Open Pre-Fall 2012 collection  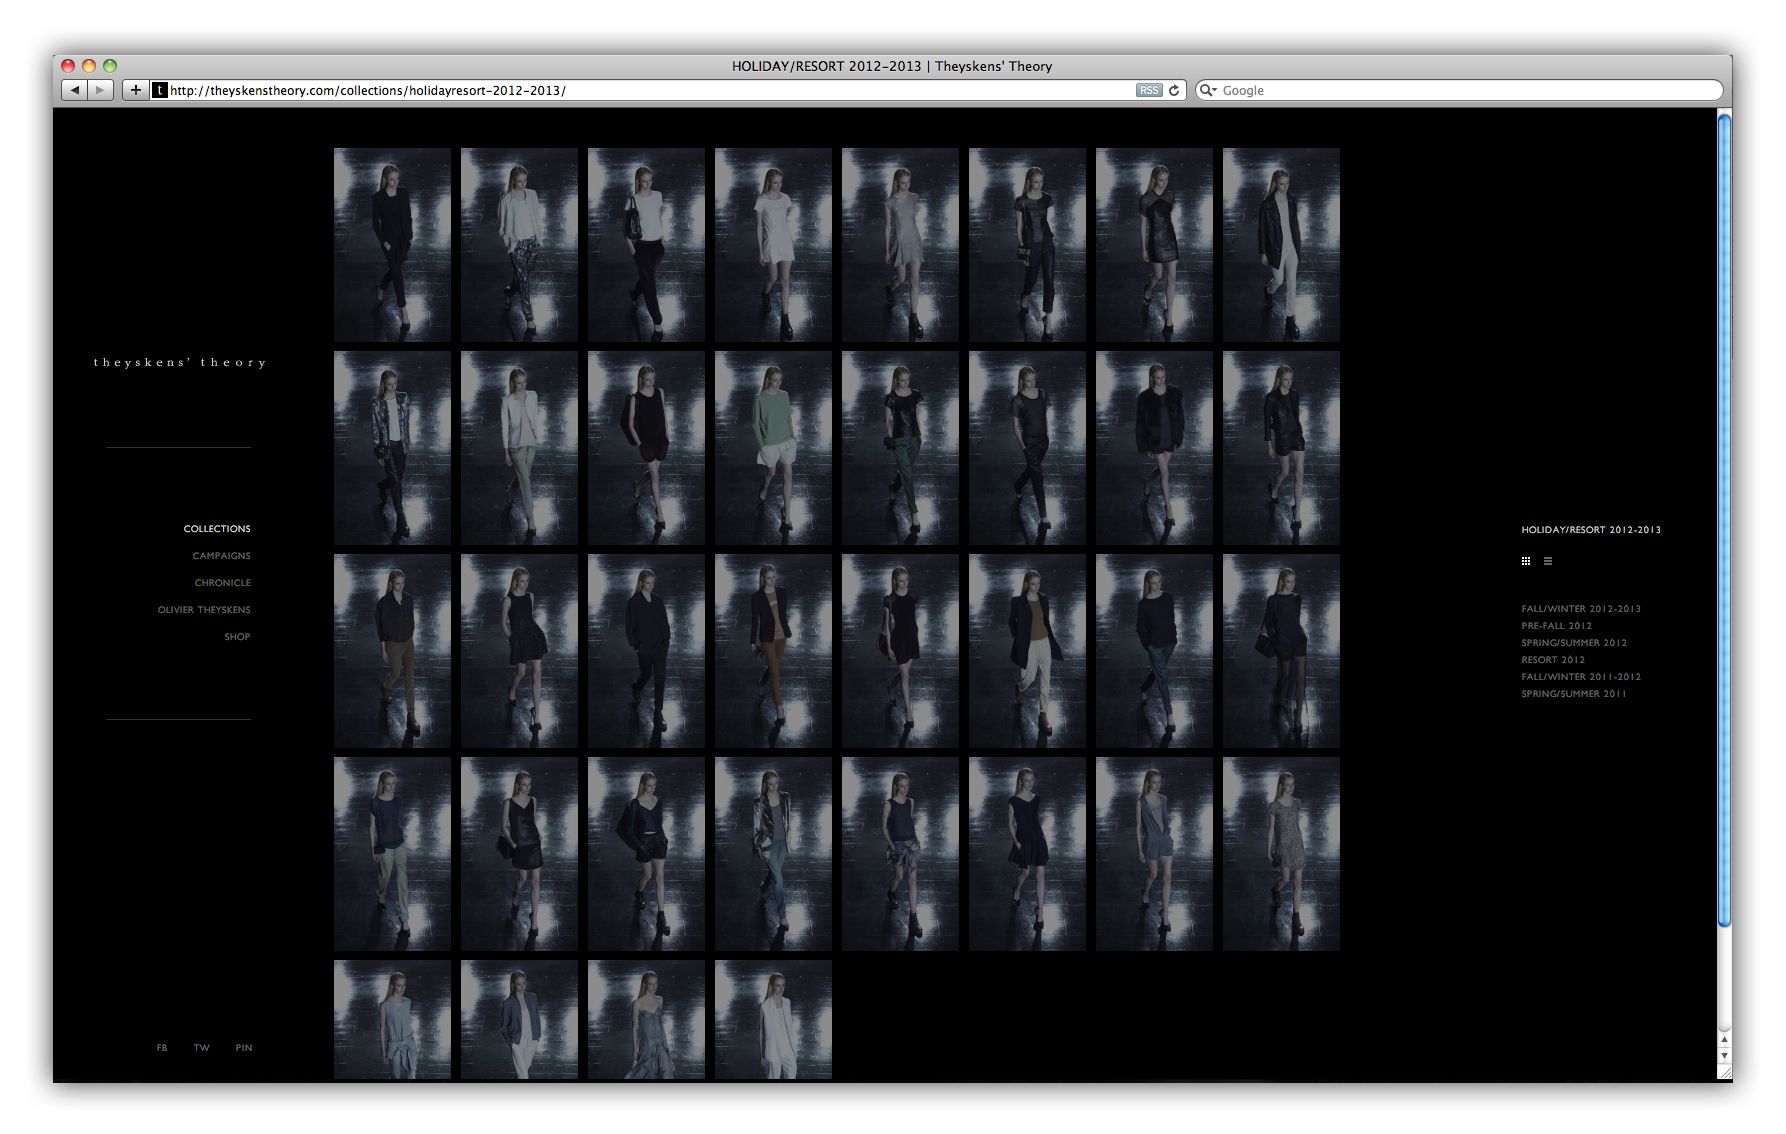pyautogui.click(x=1557, y=626)
